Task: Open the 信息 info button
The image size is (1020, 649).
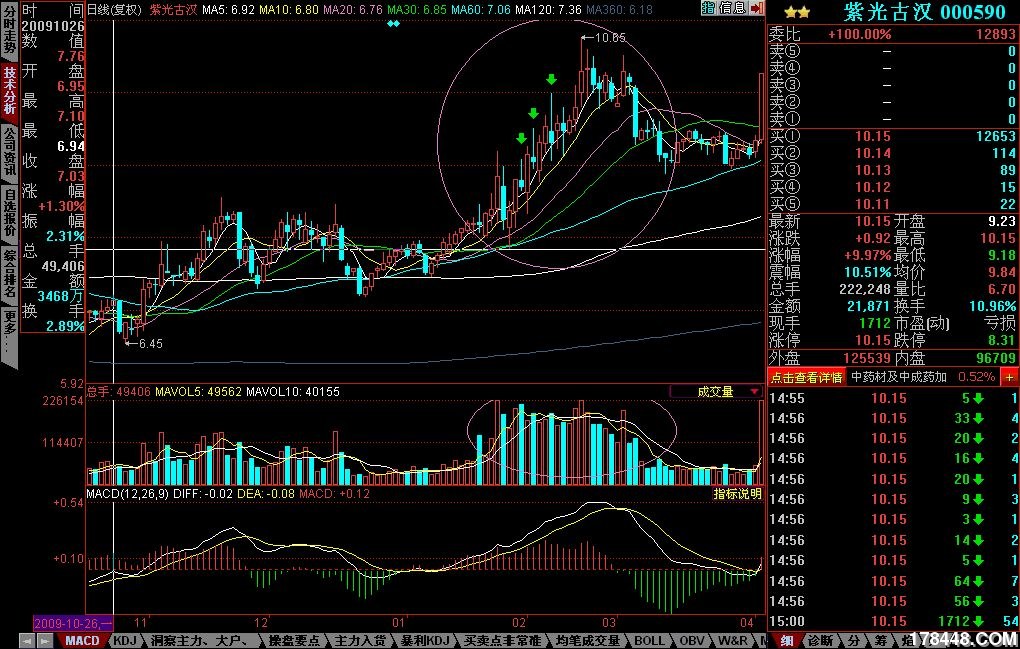Action: point(732,8)
